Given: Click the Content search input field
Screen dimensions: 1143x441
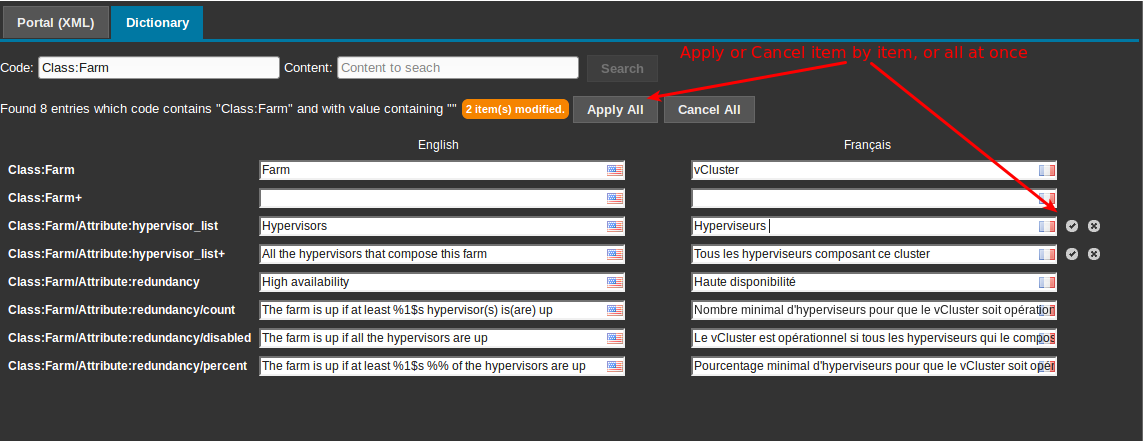Looking at the screenshot, I should (x=458, y=68).
